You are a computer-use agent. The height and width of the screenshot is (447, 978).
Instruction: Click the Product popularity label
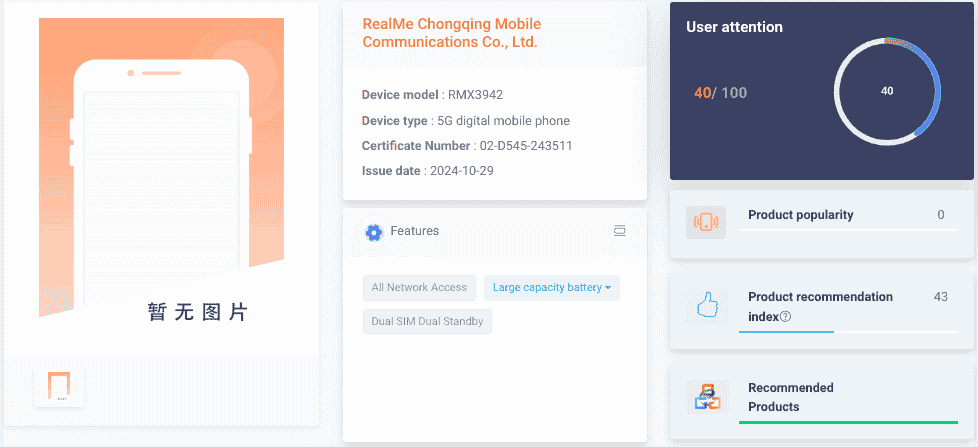click(800, 215)
